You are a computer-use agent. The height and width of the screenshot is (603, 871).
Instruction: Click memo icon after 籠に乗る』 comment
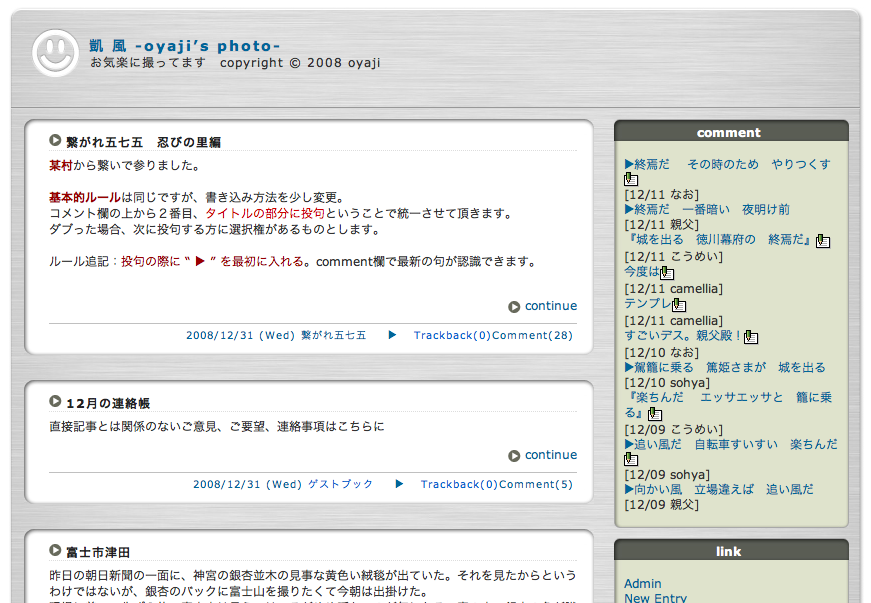[655, 414]
